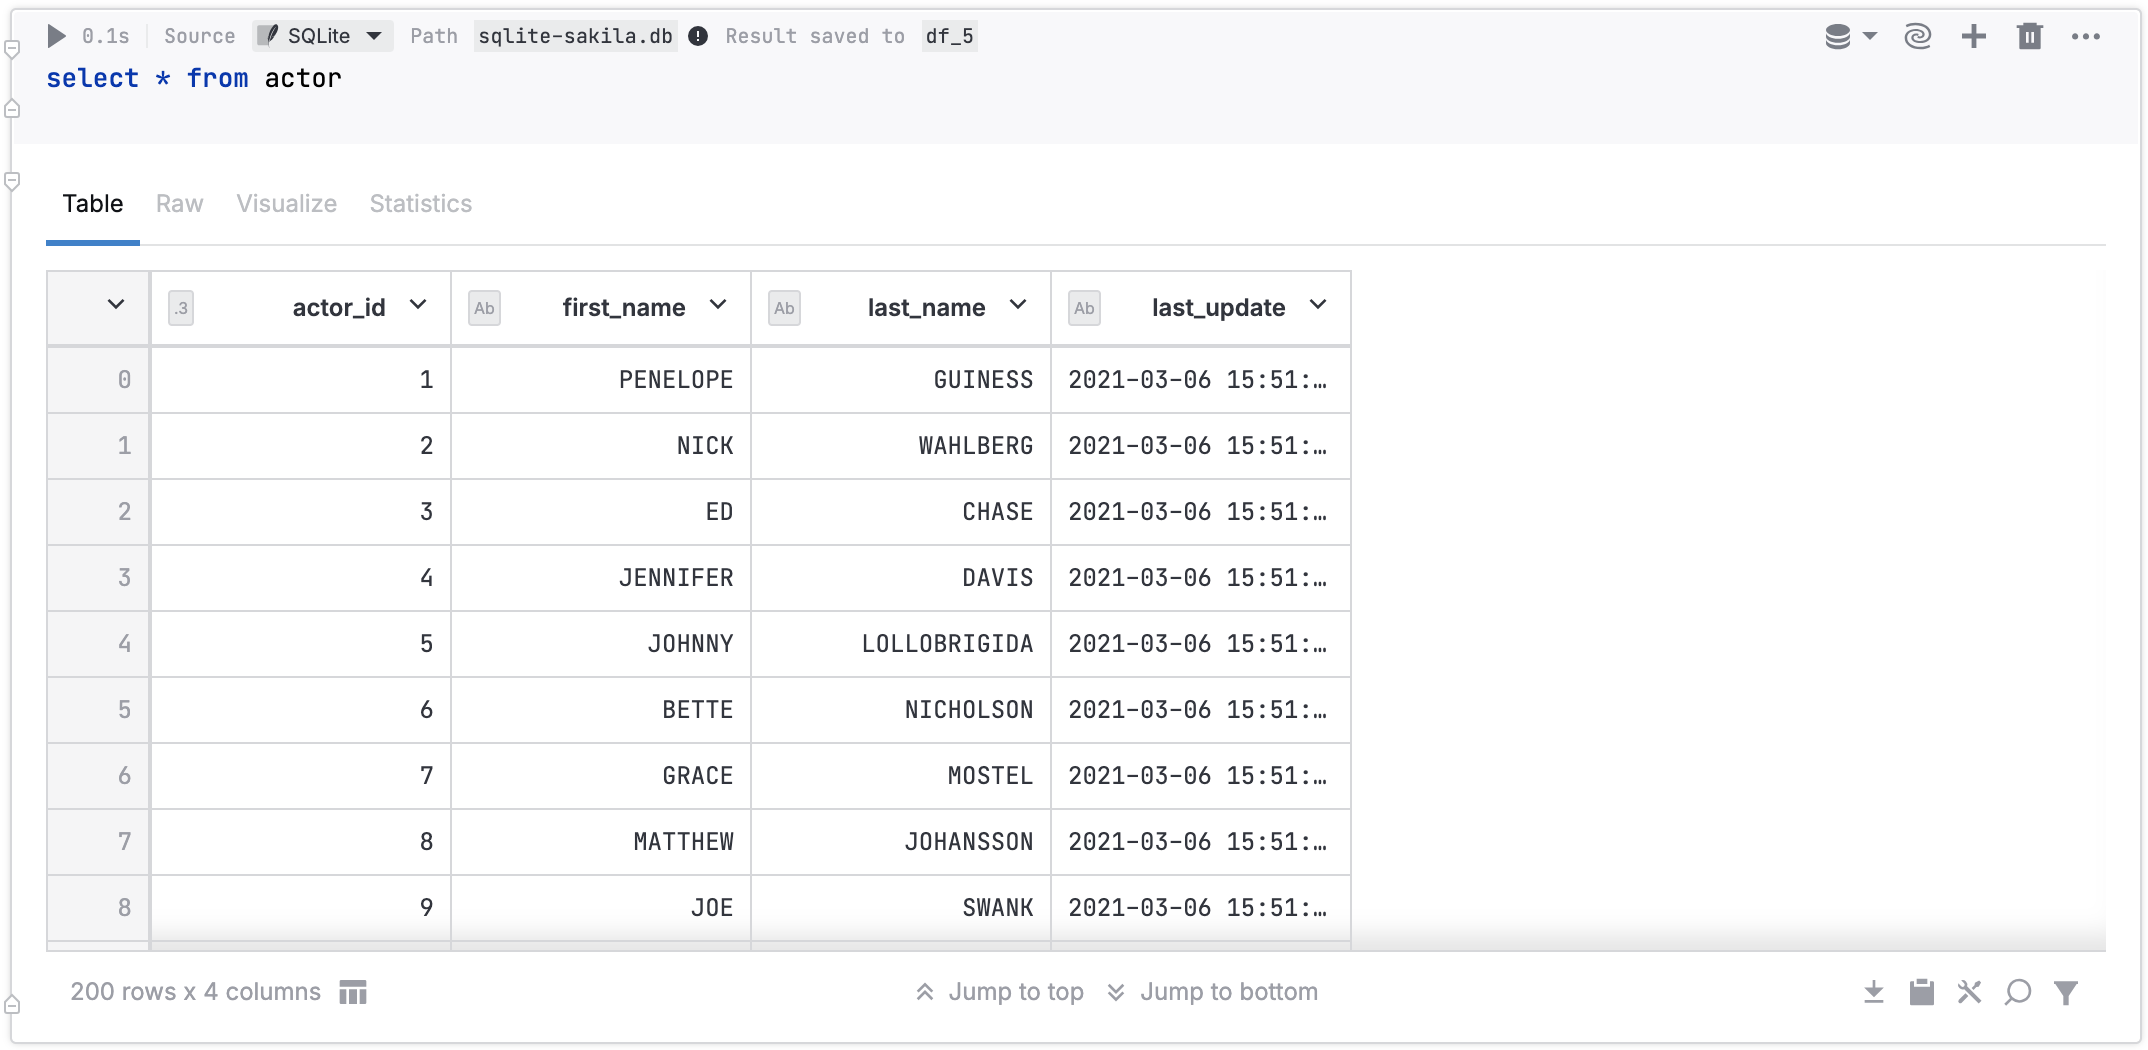
Task: Search within the table results
Action: tap(2017, 992)
